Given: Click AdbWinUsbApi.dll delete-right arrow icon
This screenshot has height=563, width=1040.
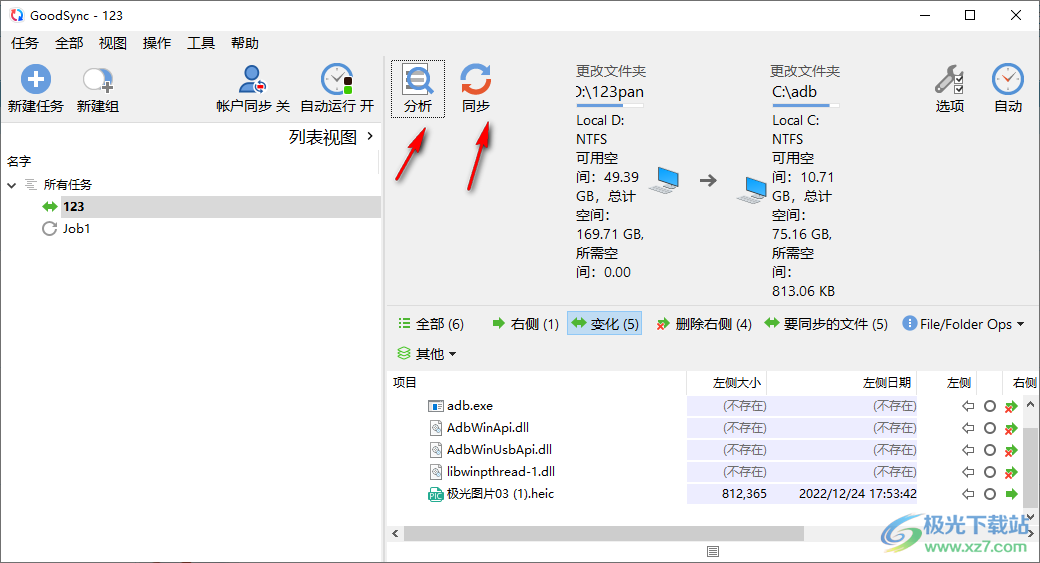Looking at the screenshot, I should [1011, 450].
